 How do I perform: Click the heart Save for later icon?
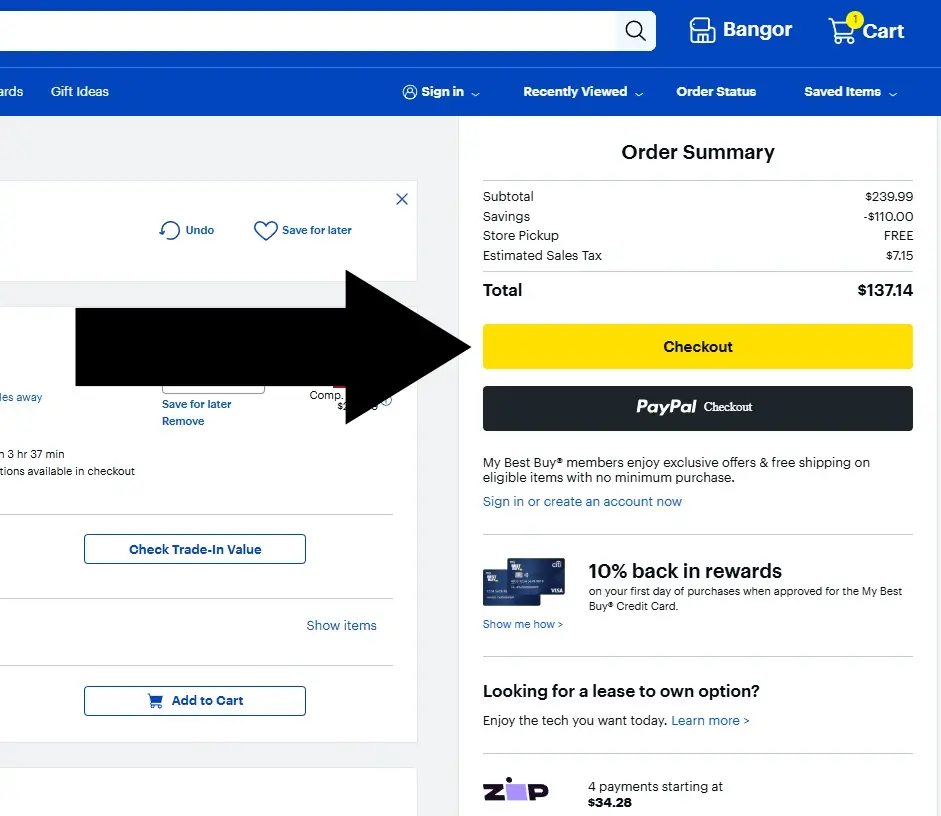265,230
